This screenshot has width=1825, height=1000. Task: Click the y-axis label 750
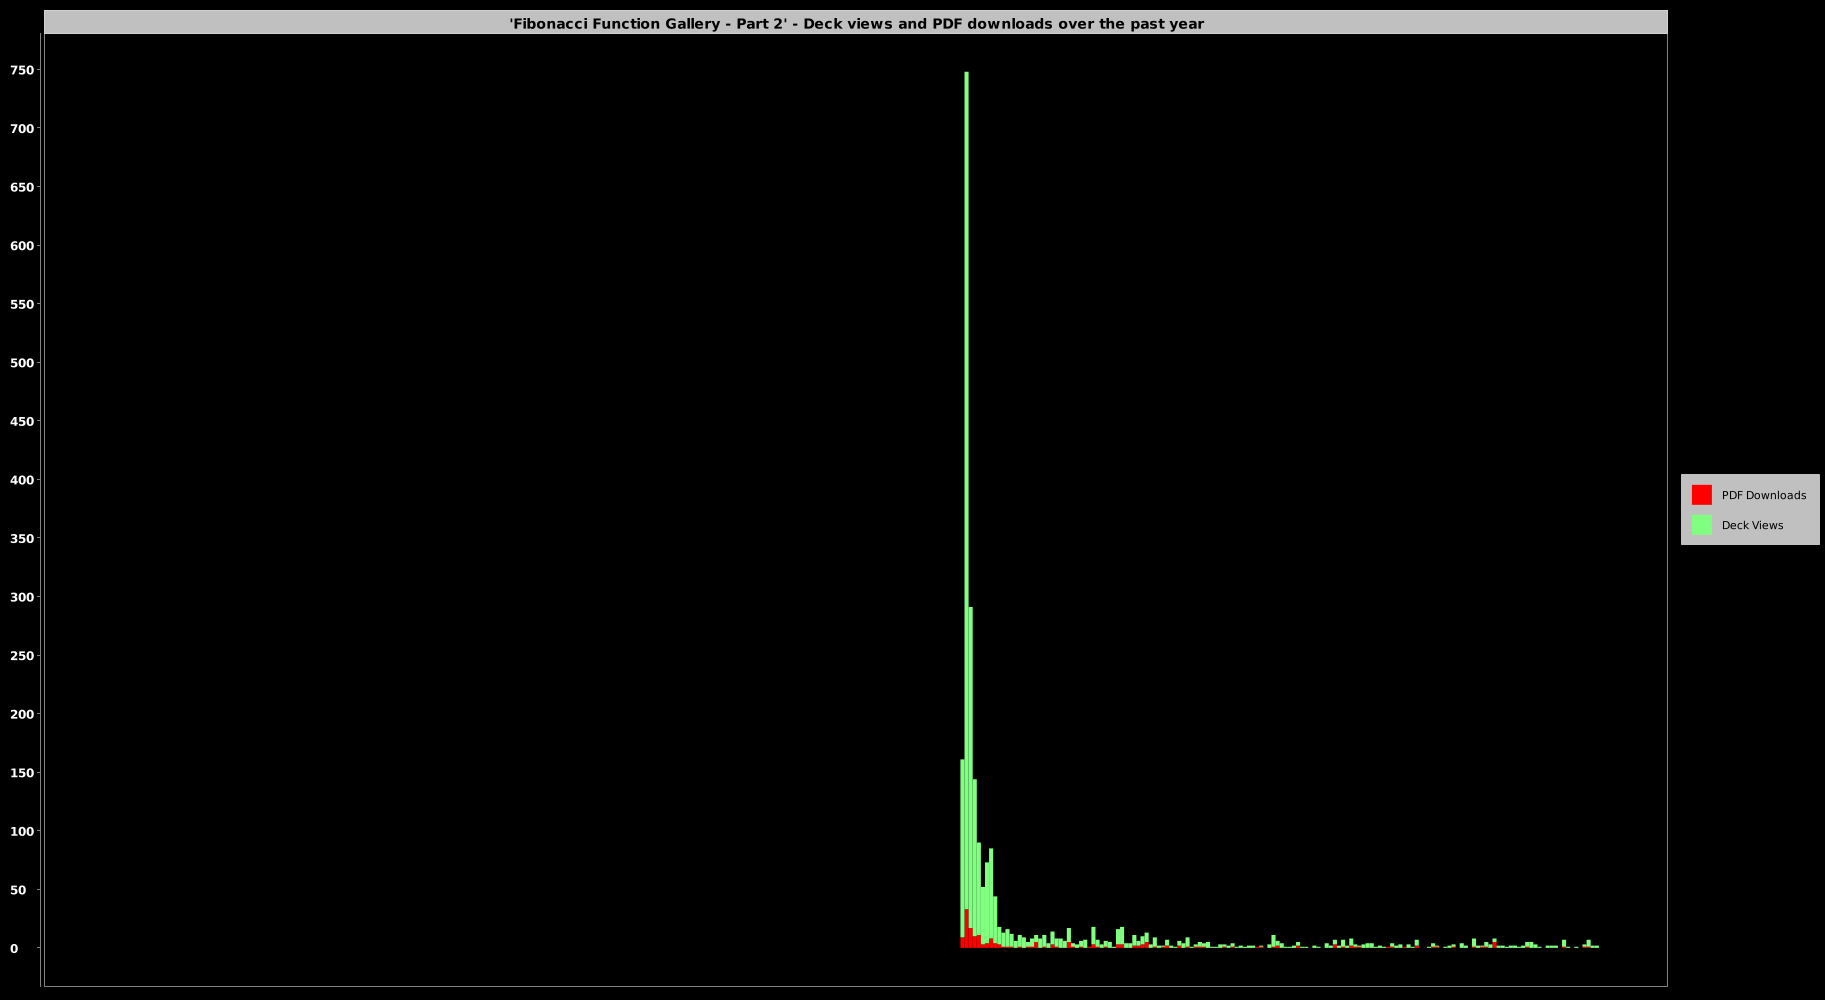(x=22, y=70)
